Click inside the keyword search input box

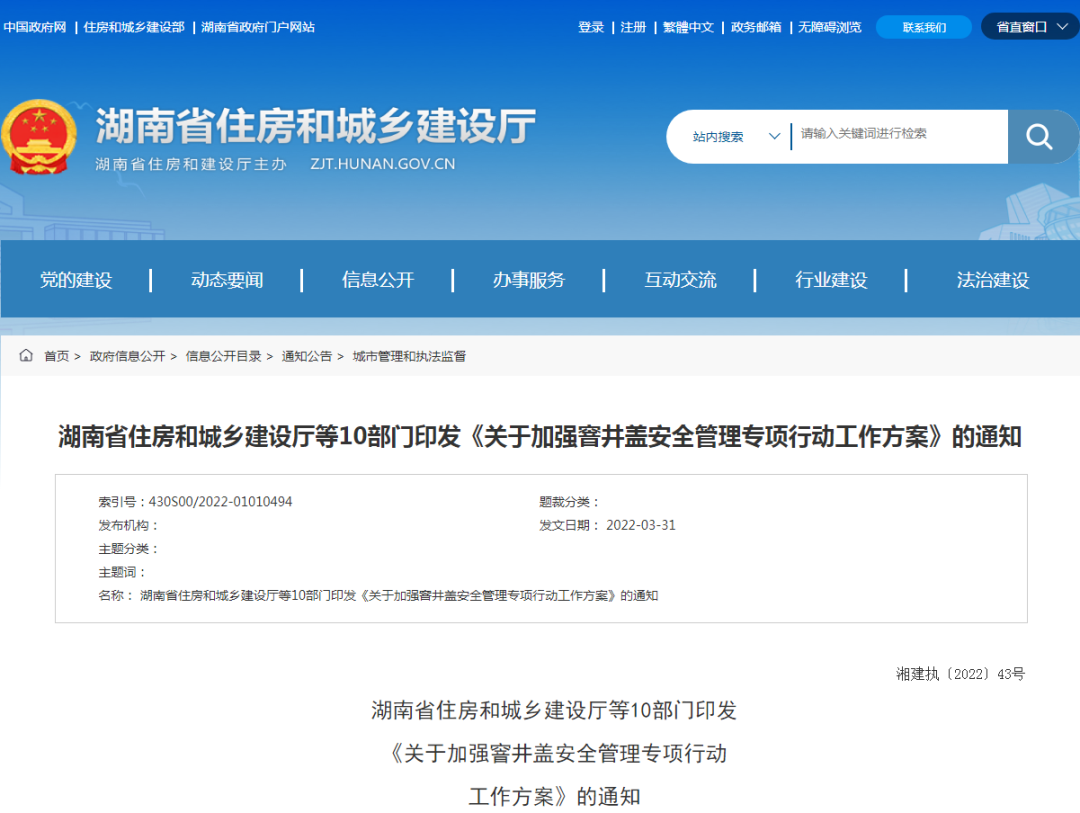[890, 136]
